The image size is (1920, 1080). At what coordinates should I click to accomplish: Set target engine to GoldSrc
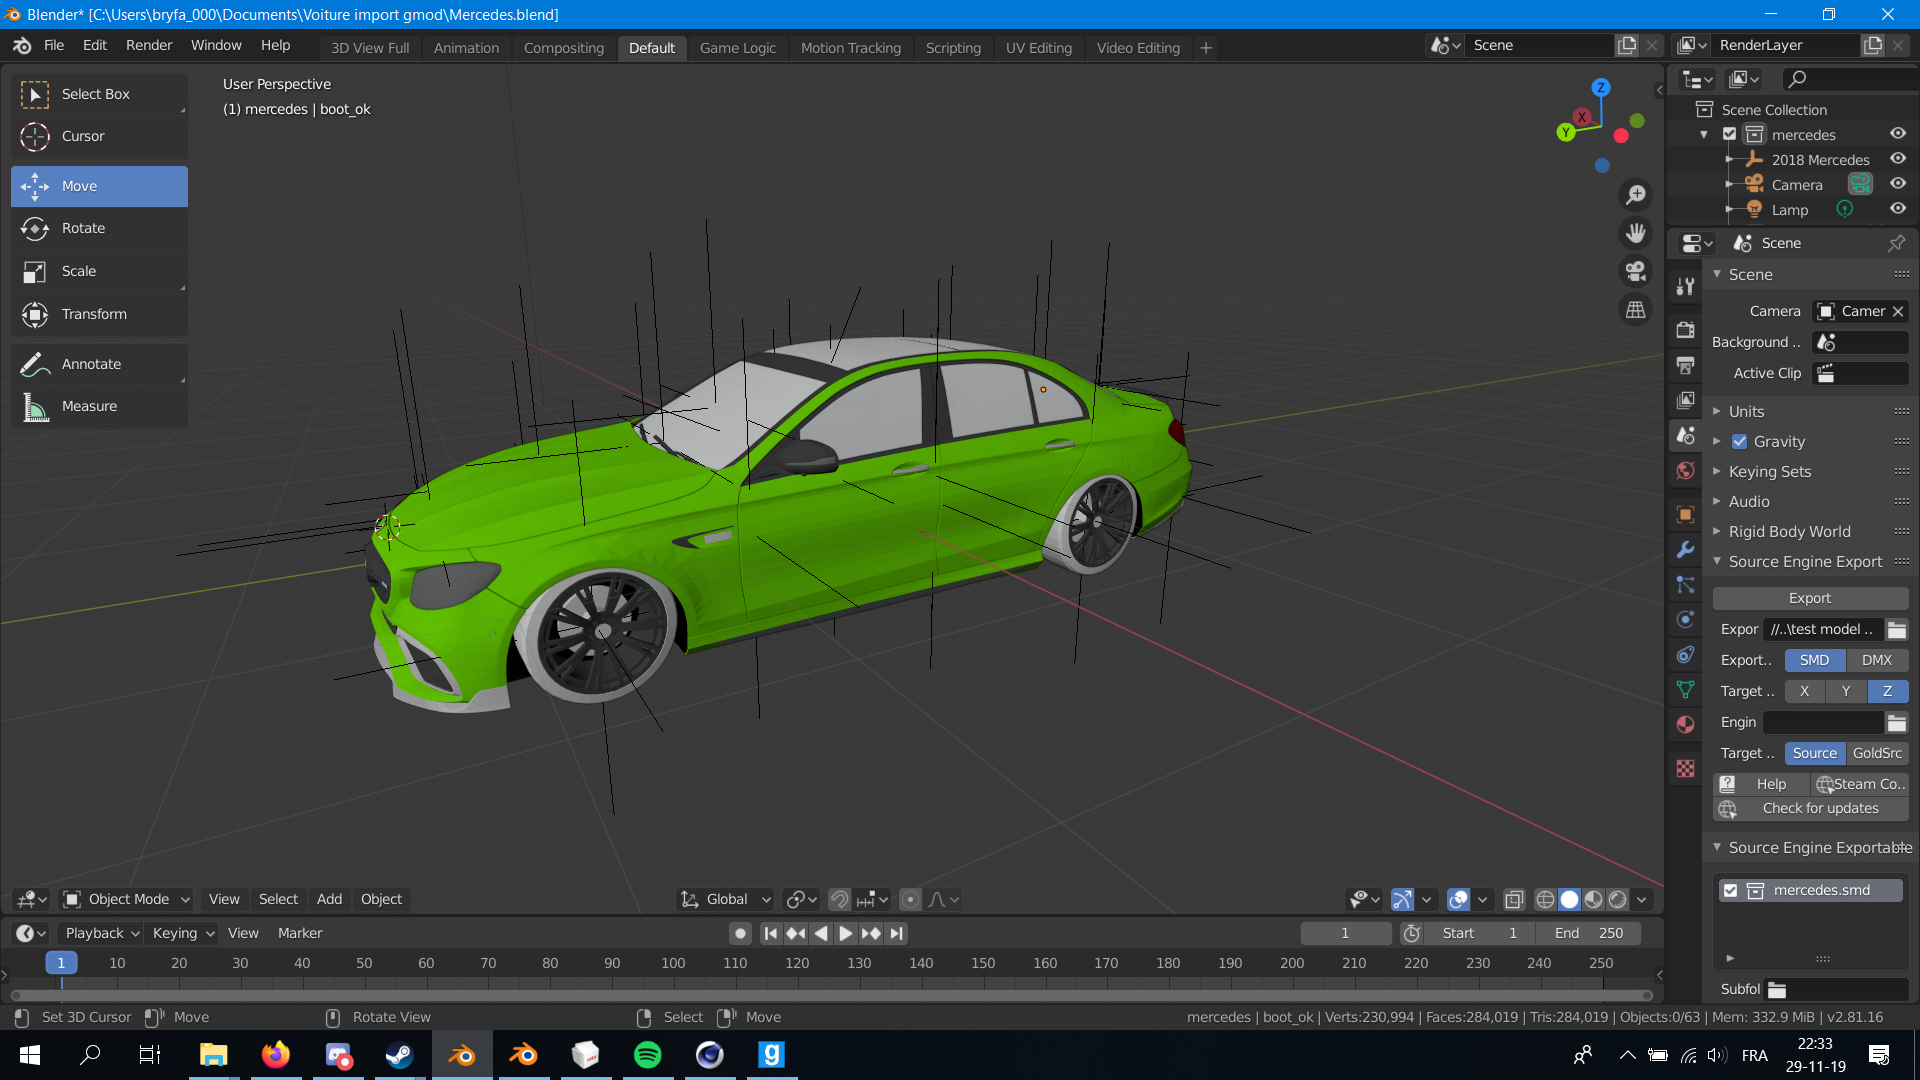[x=1877, y=753]
